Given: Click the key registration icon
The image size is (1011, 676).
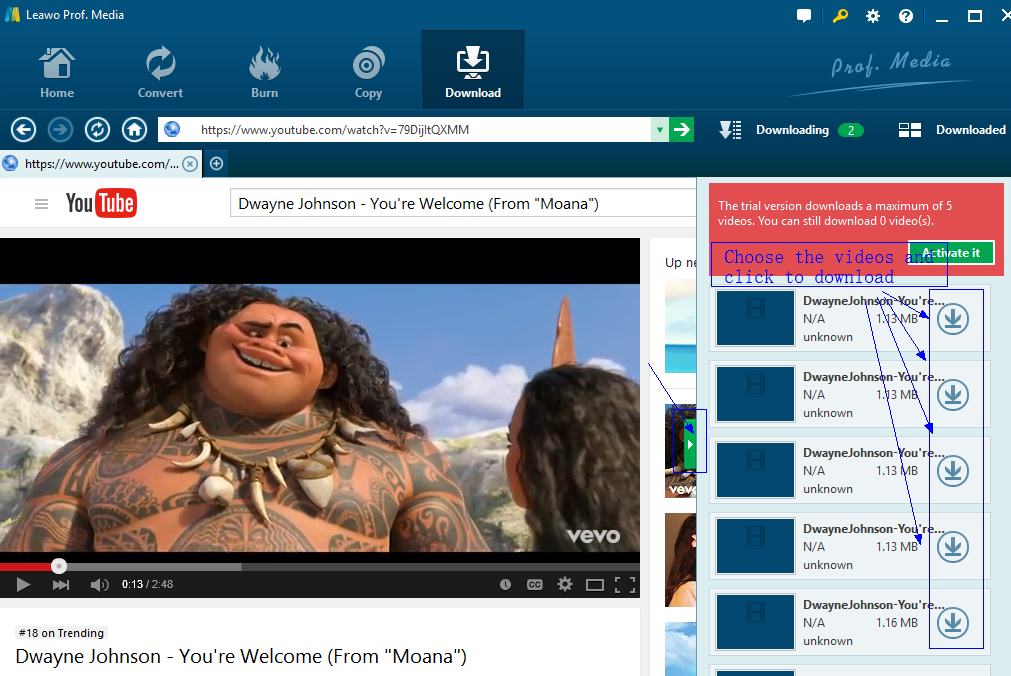Looking at the screenshot, I should (x=839, y=15).
